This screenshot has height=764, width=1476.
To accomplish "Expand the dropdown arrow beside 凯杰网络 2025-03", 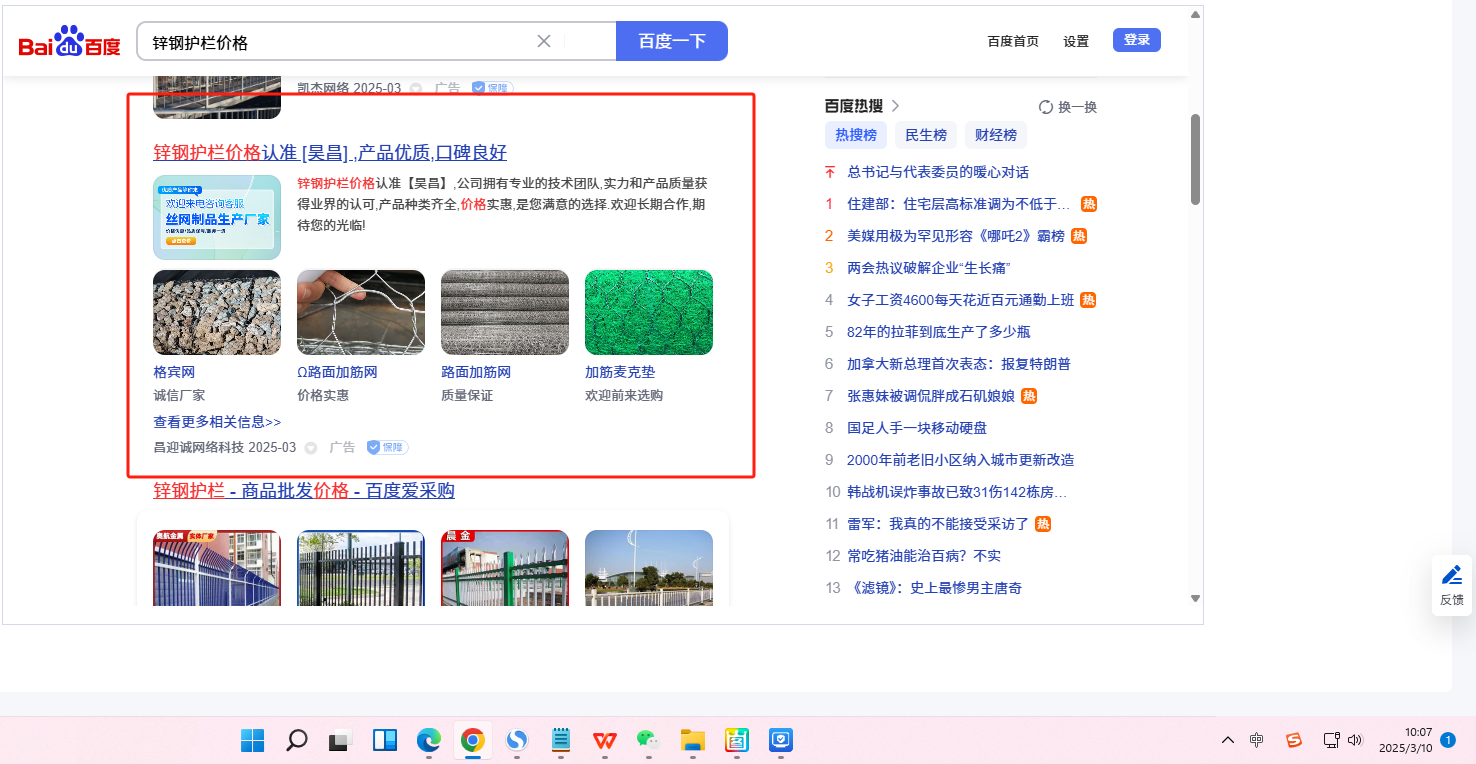I will point(416,89).
